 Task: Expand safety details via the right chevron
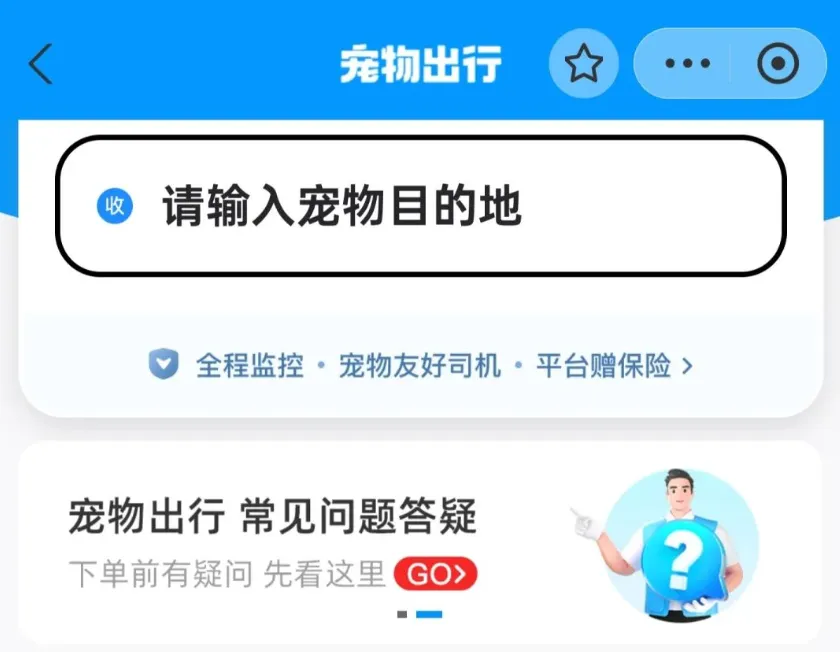coord(687,366)
